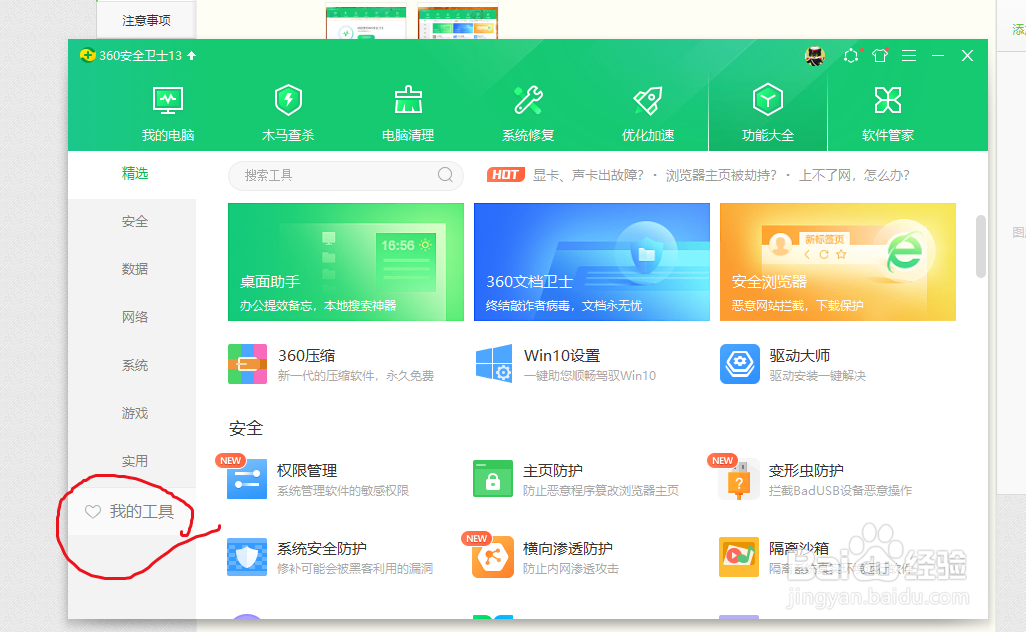Image resolution: width=1026 pixels, height=632 pixels.
Task: Open the 安全浏览器 banner card
Action: click(838, 262)
